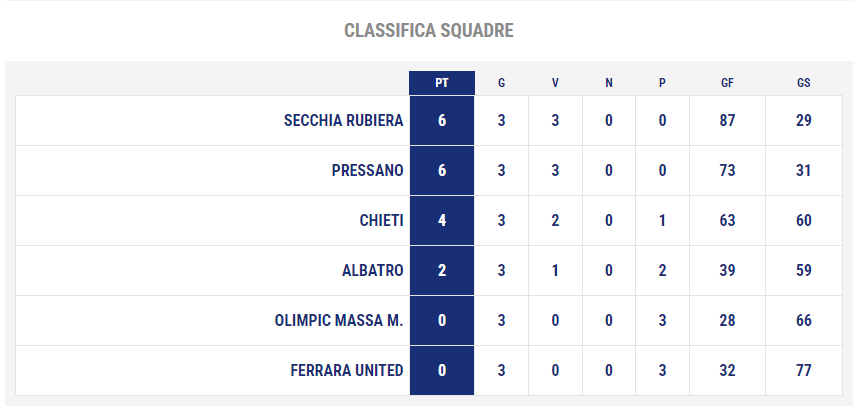Open the ALBATRO team entry
The height and width of the screenshot is (412, 862).
373,271
